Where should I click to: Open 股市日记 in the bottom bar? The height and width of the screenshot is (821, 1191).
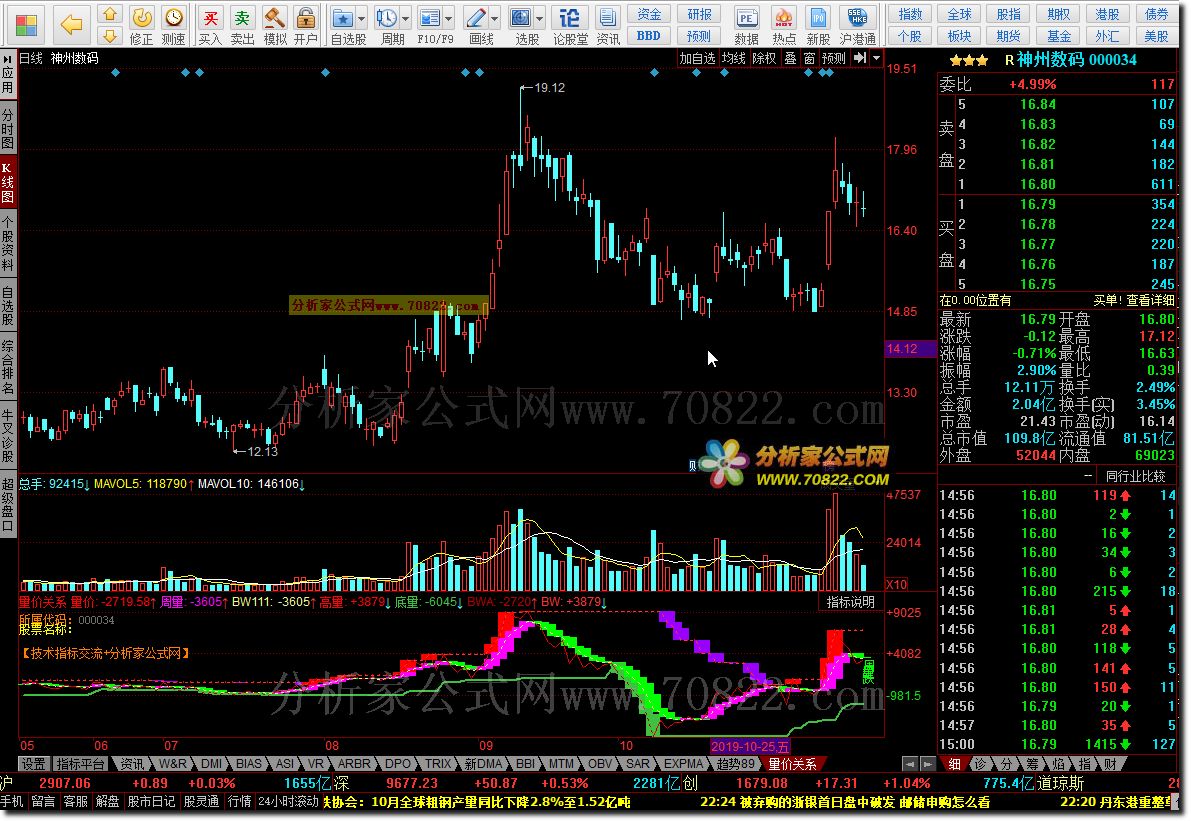click(151, 801)
